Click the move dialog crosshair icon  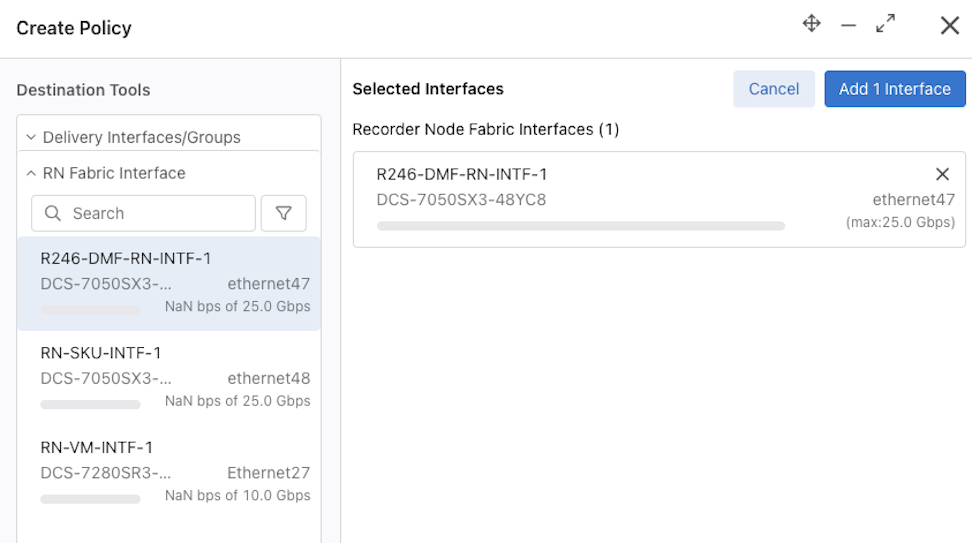point(811,24)
